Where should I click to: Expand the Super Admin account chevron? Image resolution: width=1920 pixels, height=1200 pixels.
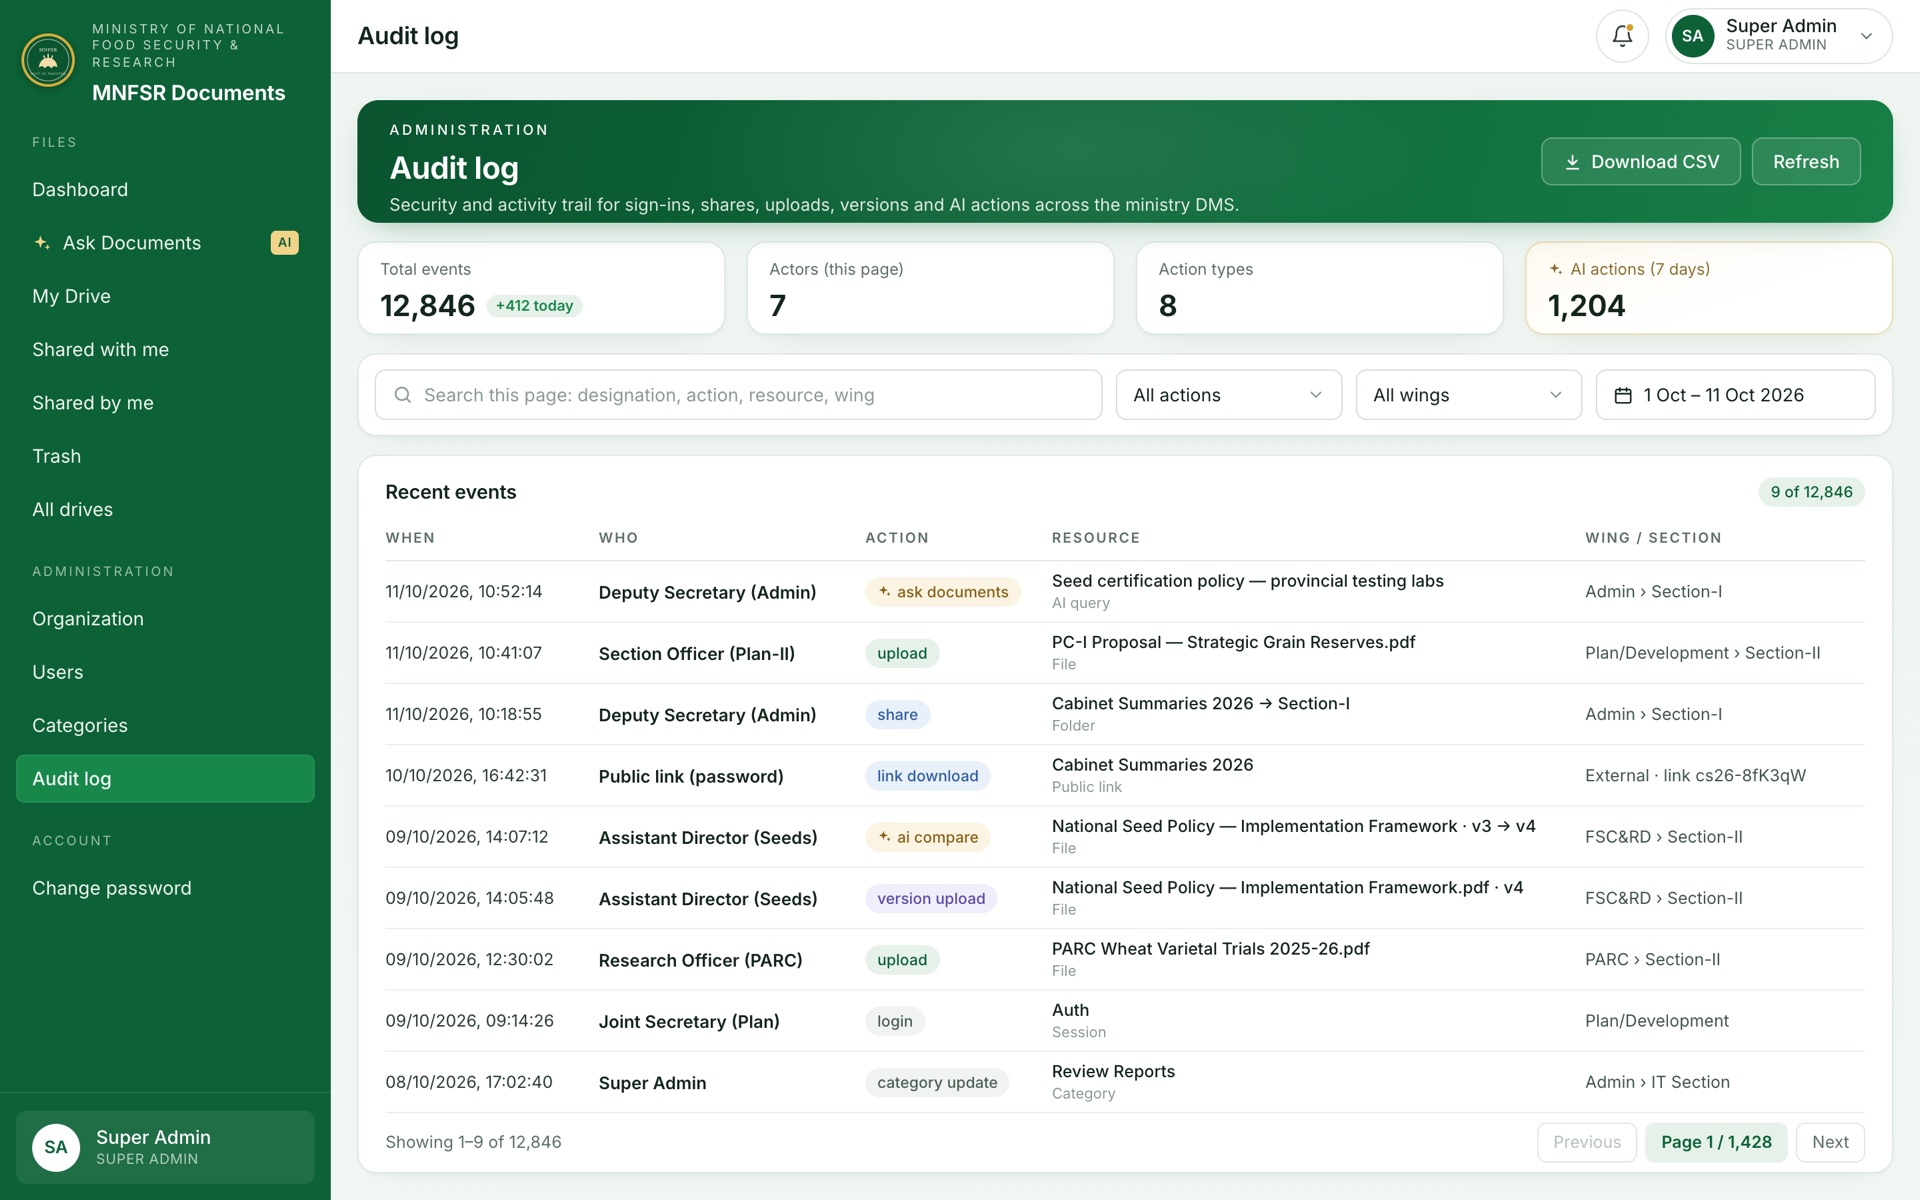[x=1866, y=36]
